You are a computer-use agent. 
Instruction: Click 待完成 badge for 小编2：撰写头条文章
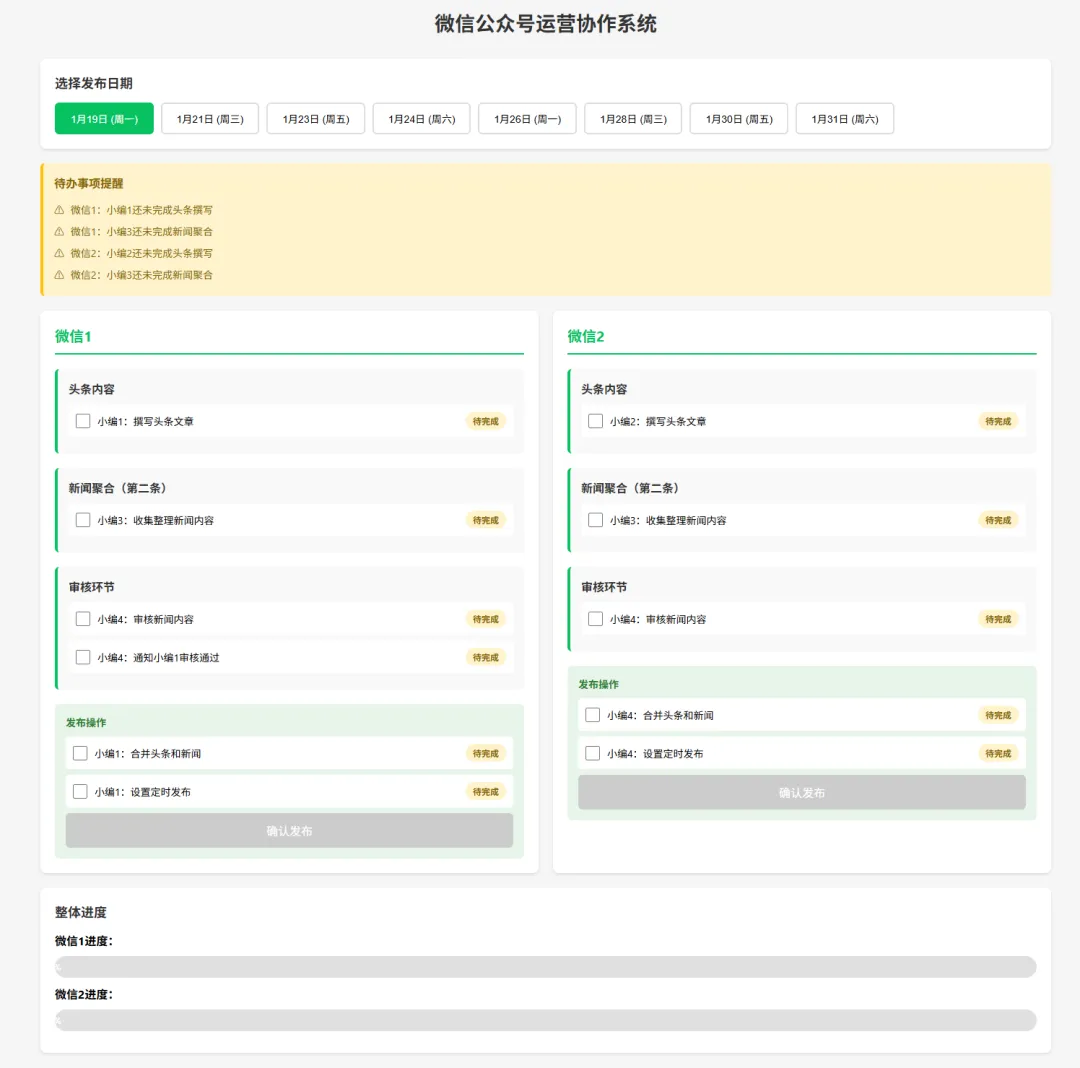coord(998,421)
